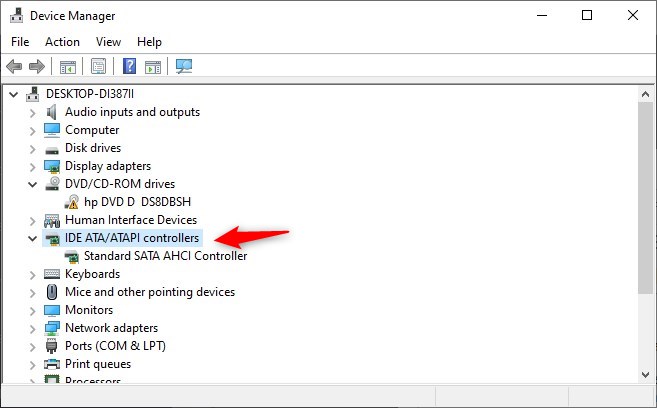Expand the Display adapters category
The image size is (657, 408).
point(33,166)
